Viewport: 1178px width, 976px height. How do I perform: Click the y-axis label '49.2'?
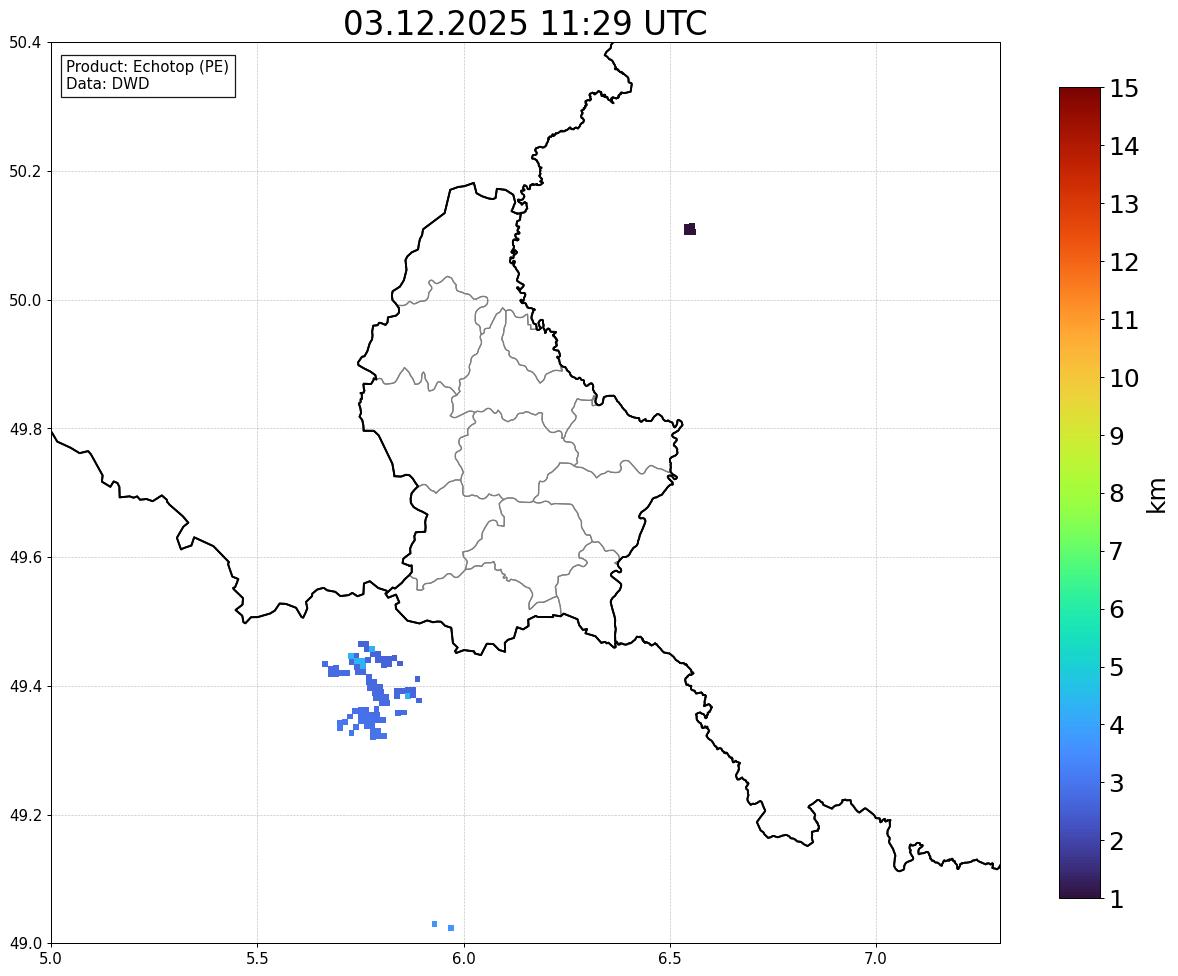tap(25, 815)
